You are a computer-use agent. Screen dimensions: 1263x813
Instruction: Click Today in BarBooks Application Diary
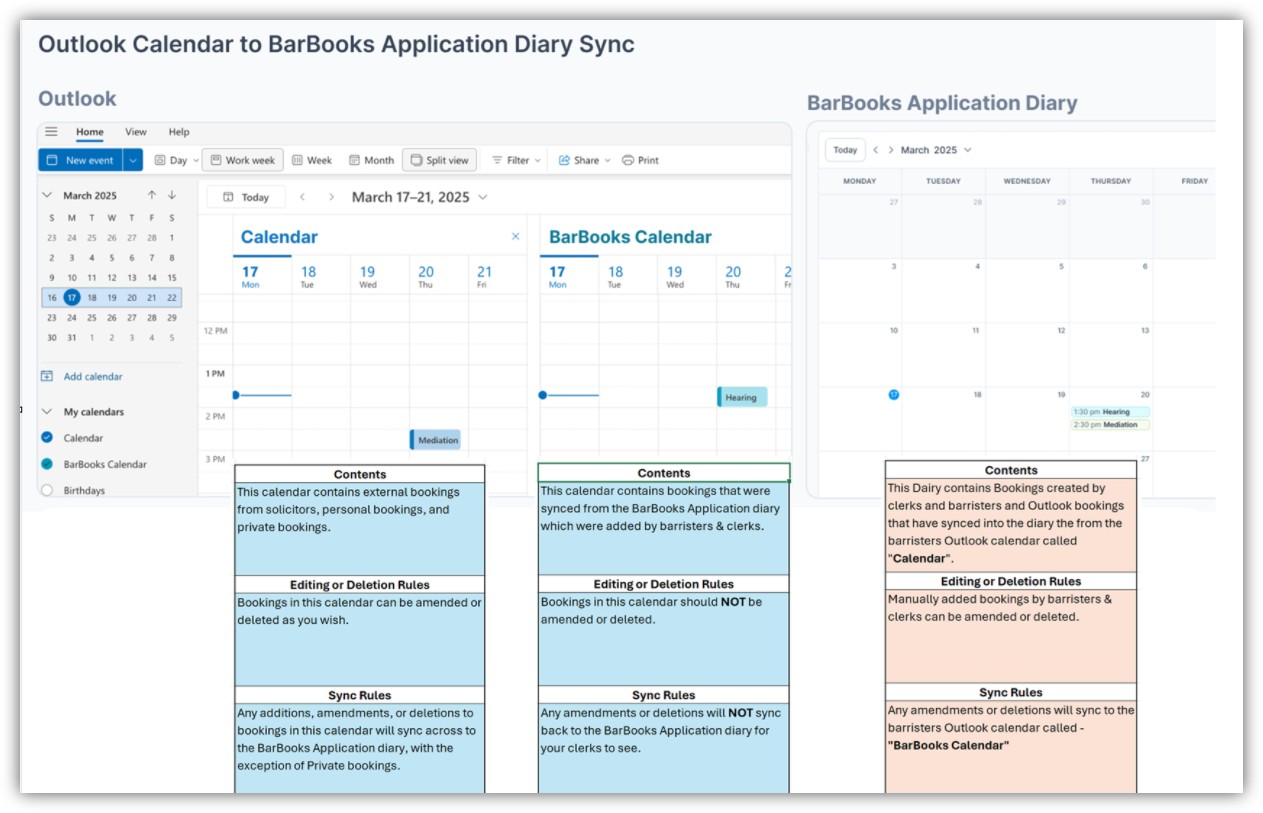(846, 150)
